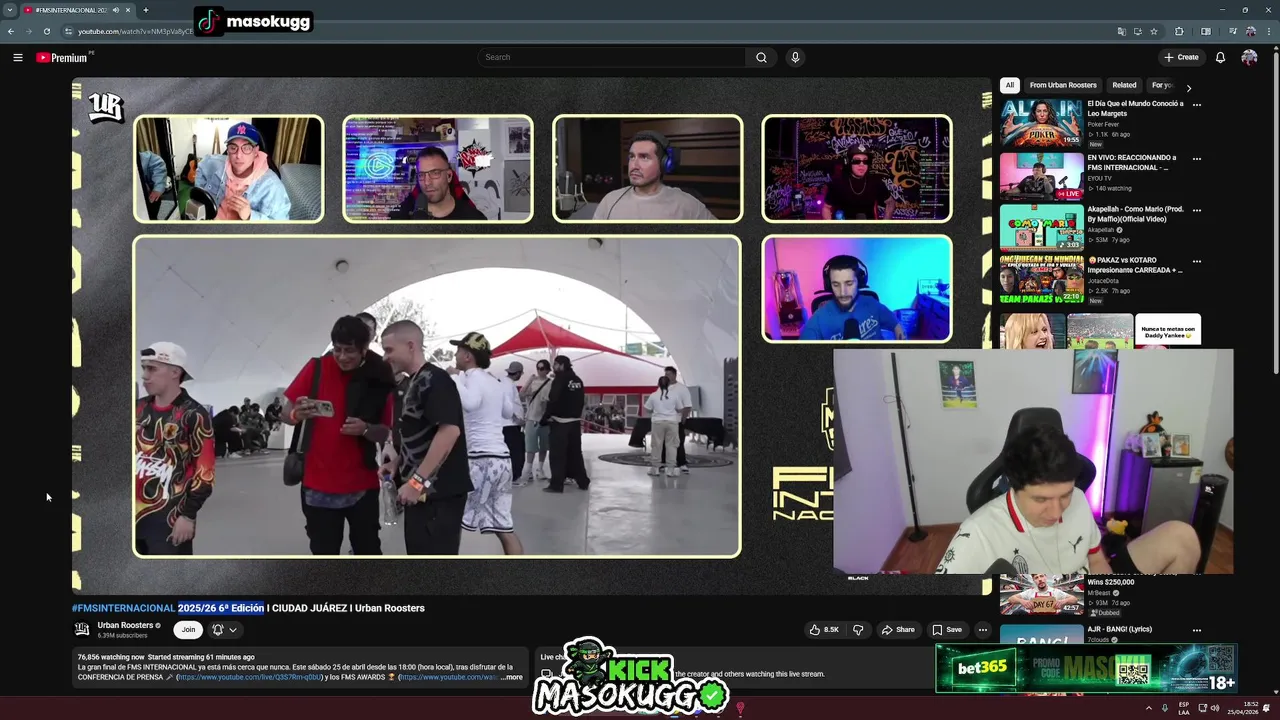1280x720 pixels.
Task: Open the Chrome side panel icon
Action: tap(1205, 31)
